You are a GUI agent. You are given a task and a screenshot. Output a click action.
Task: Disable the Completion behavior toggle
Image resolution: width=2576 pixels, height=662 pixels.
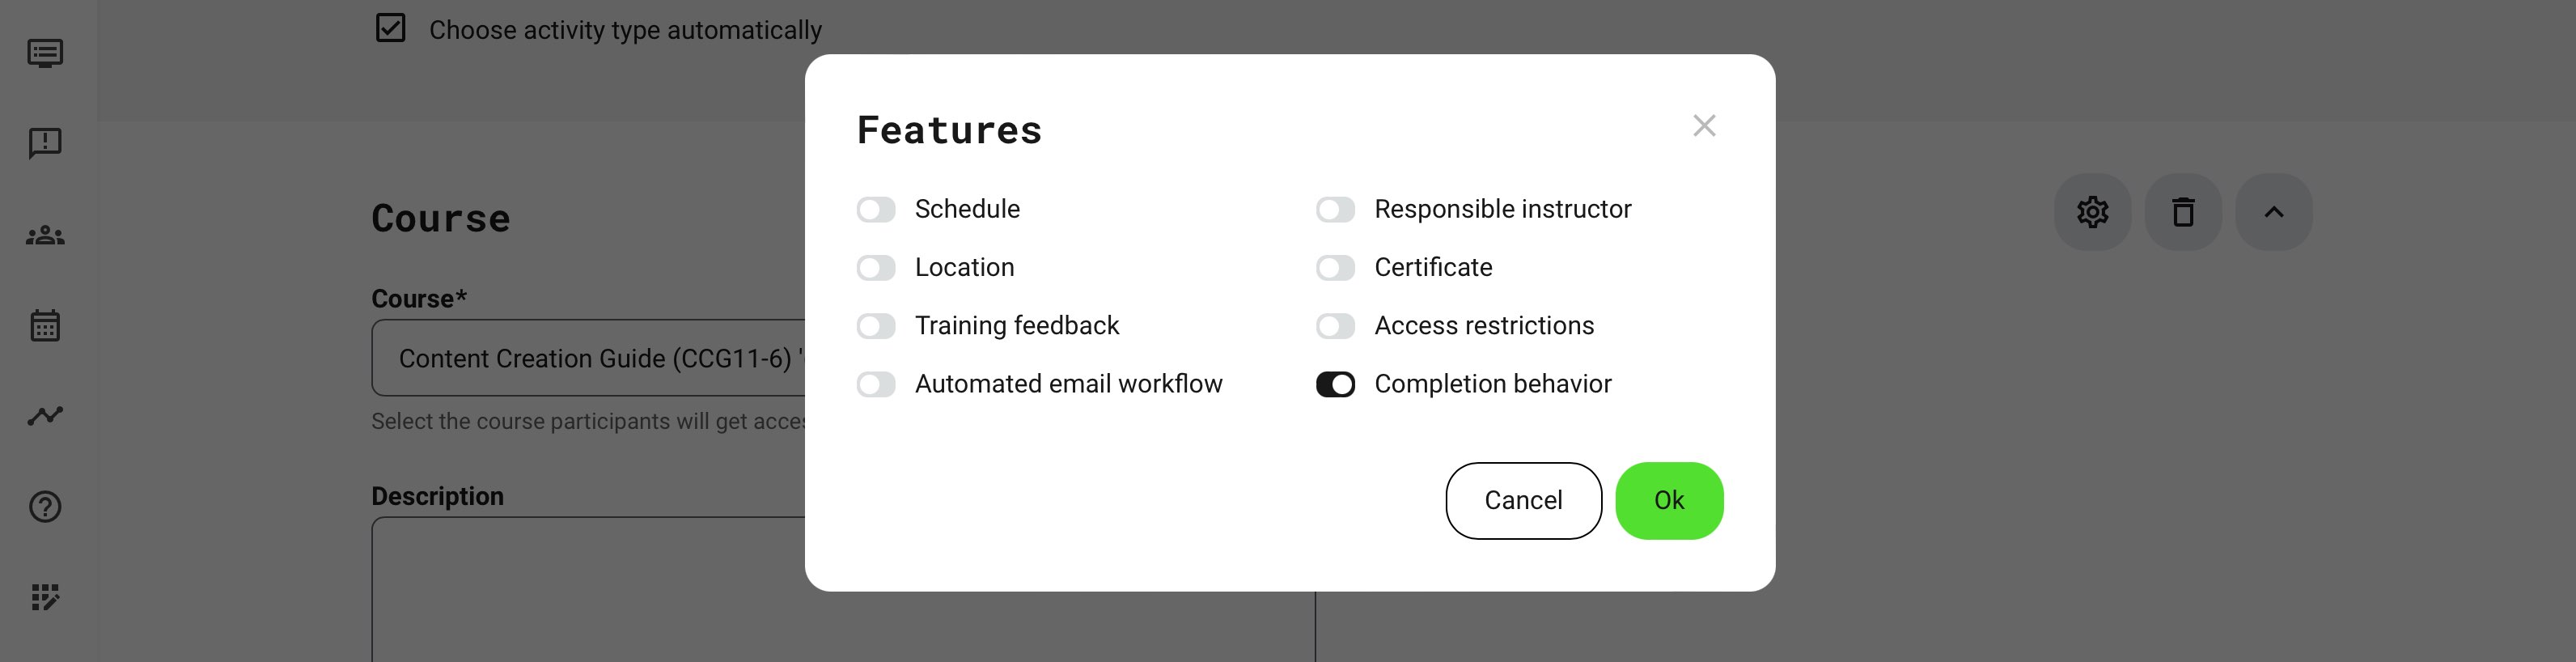point(1335,385)
